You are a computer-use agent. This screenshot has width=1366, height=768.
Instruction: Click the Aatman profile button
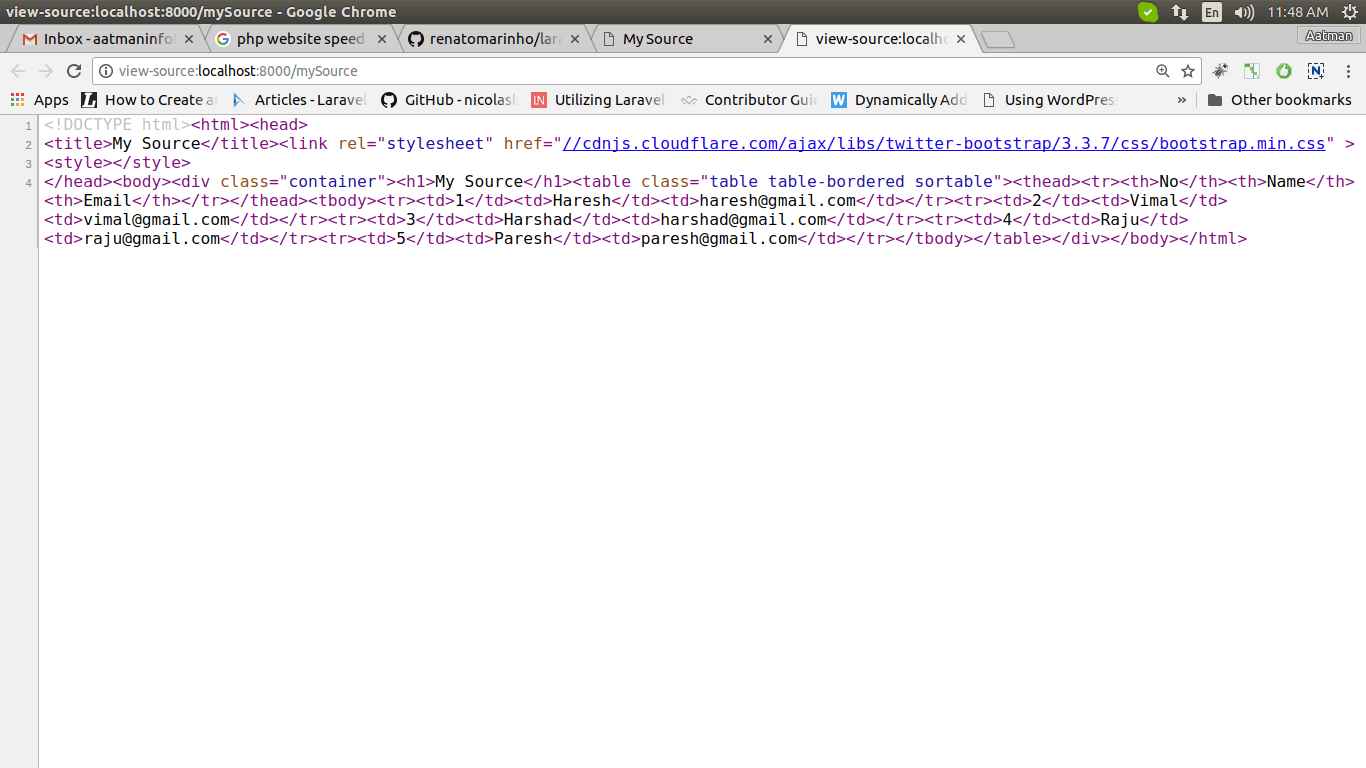pos(1328,36)
